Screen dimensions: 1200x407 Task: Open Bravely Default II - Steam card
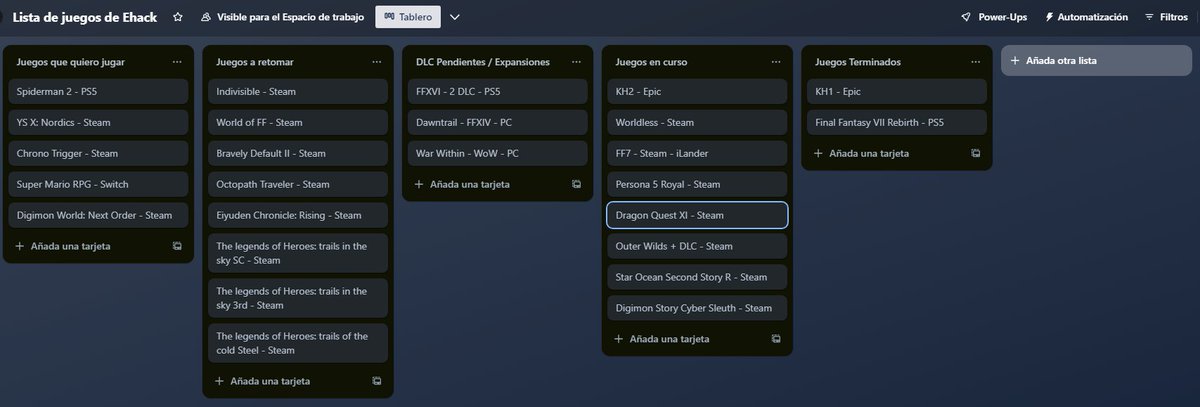pos(298,154)
